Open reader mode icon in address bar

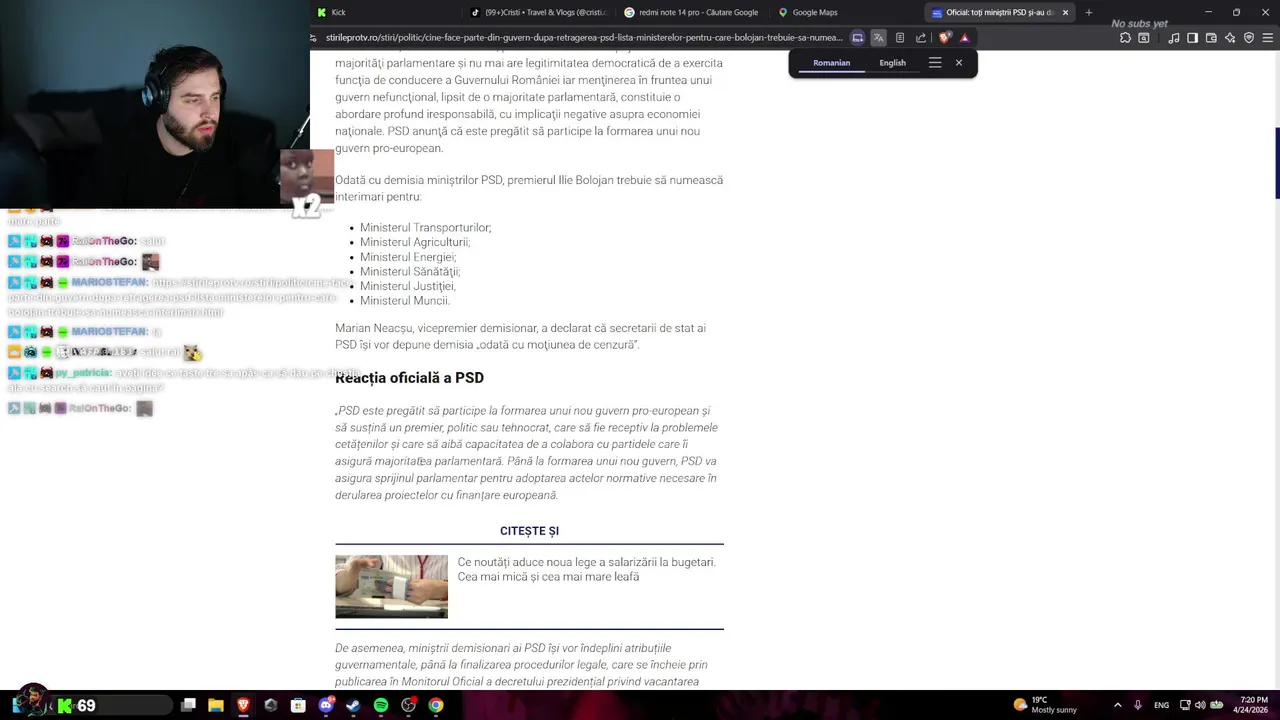click(900, 37)
